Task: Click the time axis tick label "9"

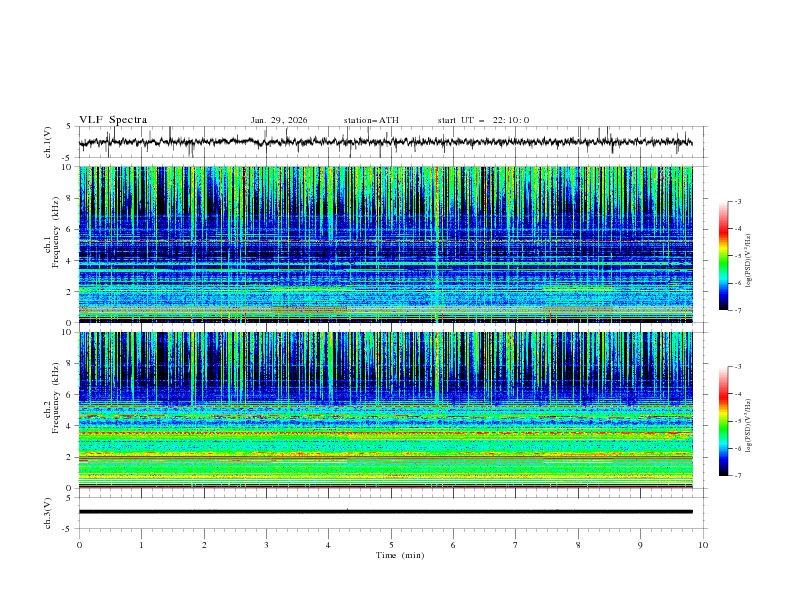Action: point(640,545)
